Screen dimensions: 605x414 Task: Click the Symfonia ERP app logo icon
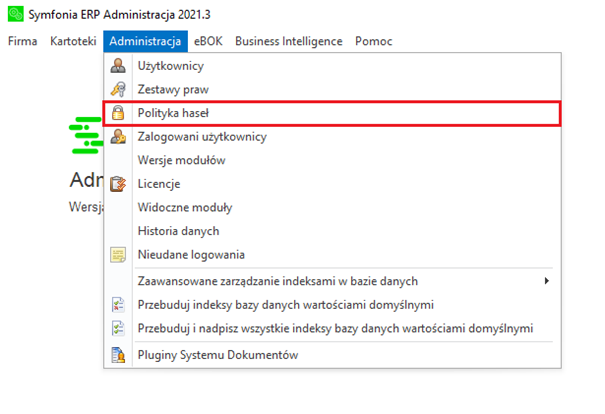(x=15, y=14)
